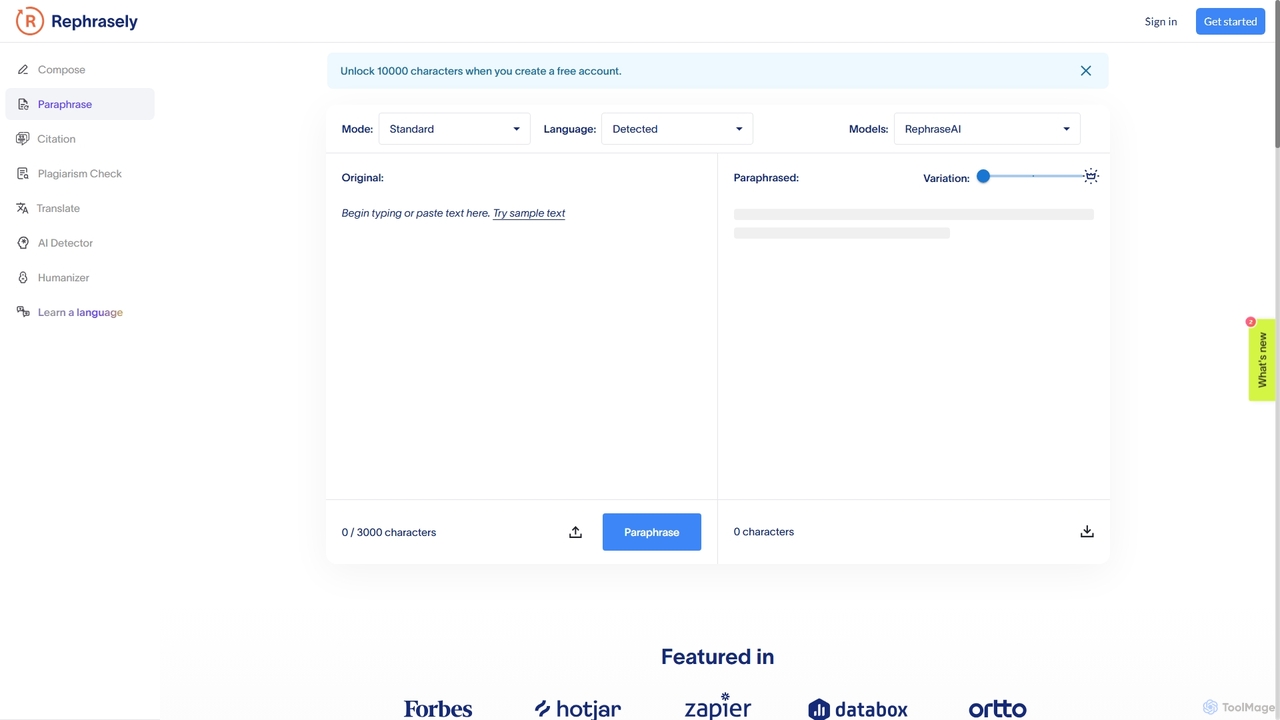The height and width of the screenshot is (720, 1280).
Task: Open Humanizer in the sidebar
Action: point(80,278)
